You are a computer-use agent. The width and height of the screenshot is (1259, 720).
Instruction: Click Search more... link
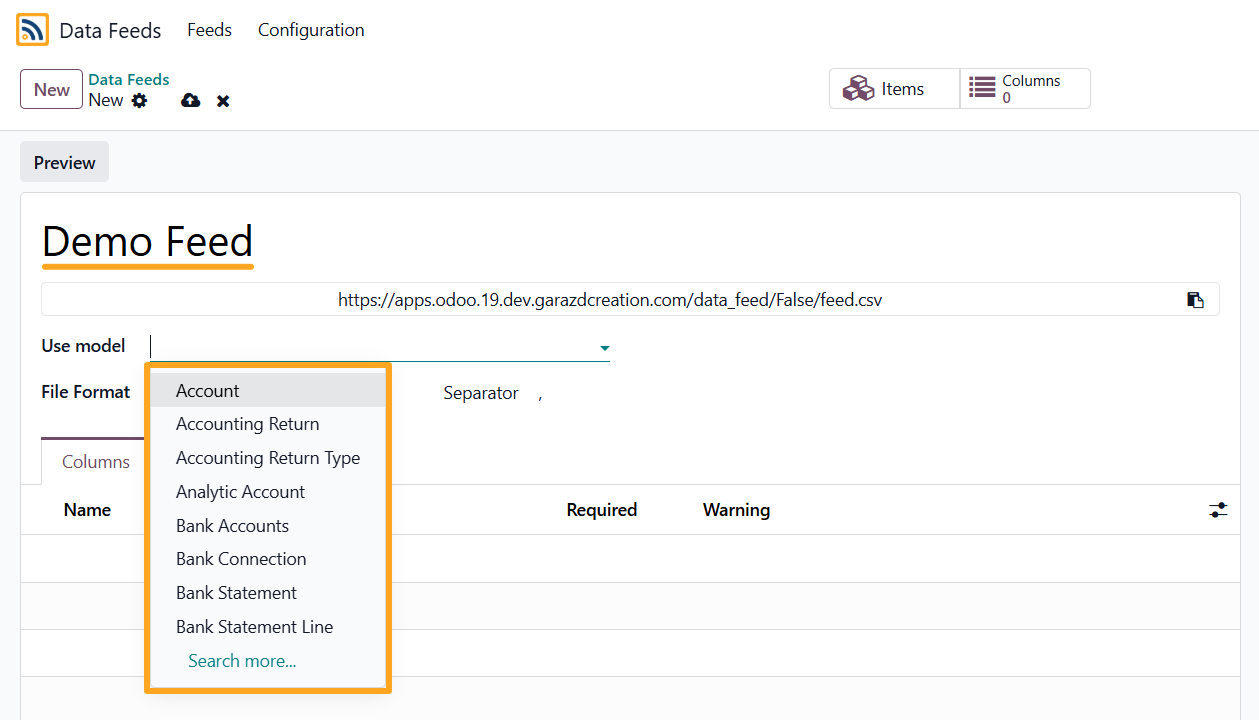point(242,661)
